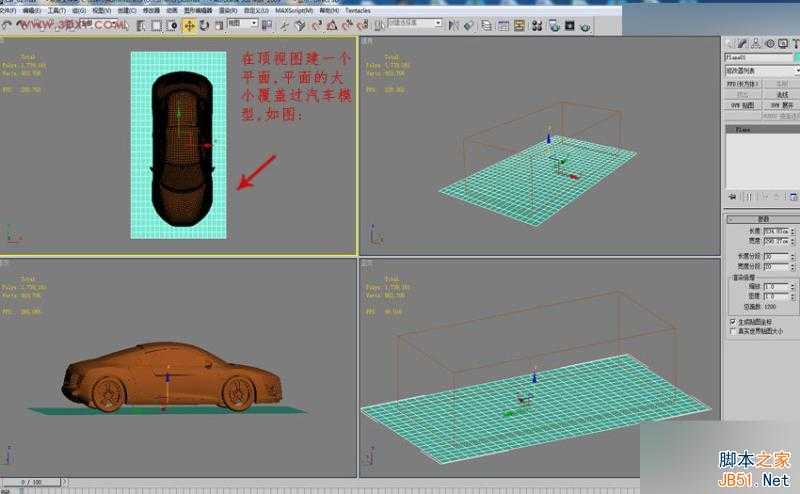Activate the Select and Move tool
Image resolution: width=800 pixels, height=494 pixels.
point(189,26)
